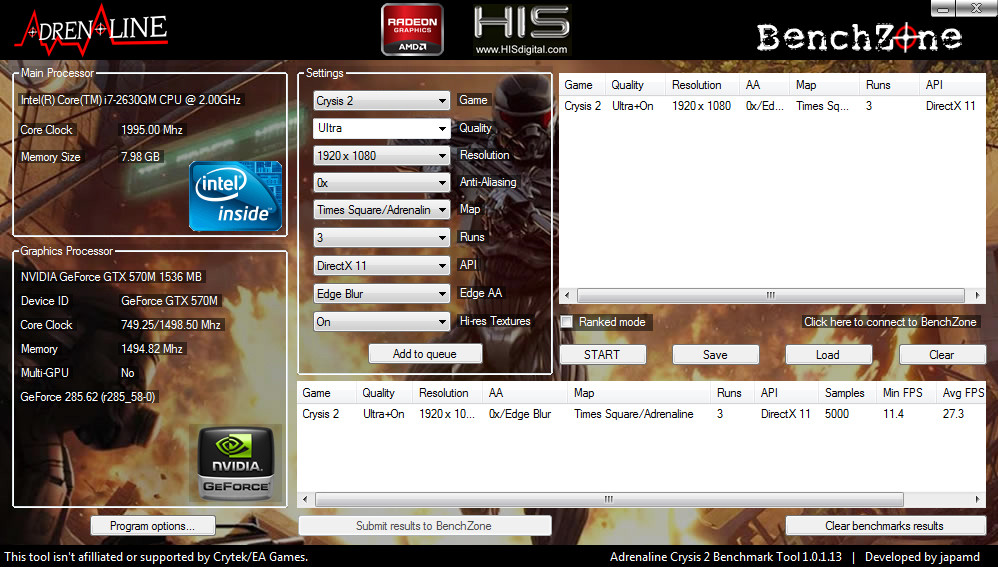
Task: Open the Hi-res Textures dropdown set to On
Action: (x=381, y=321)
